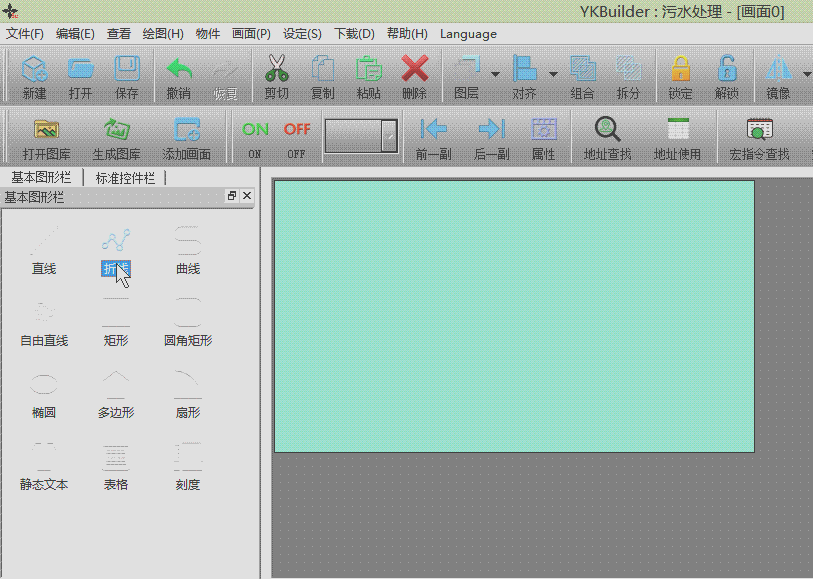This screenshot has height=579, width=813.
Task: Float the 基本图形栏 panel via dock button
Action: (x=232, y=196)
